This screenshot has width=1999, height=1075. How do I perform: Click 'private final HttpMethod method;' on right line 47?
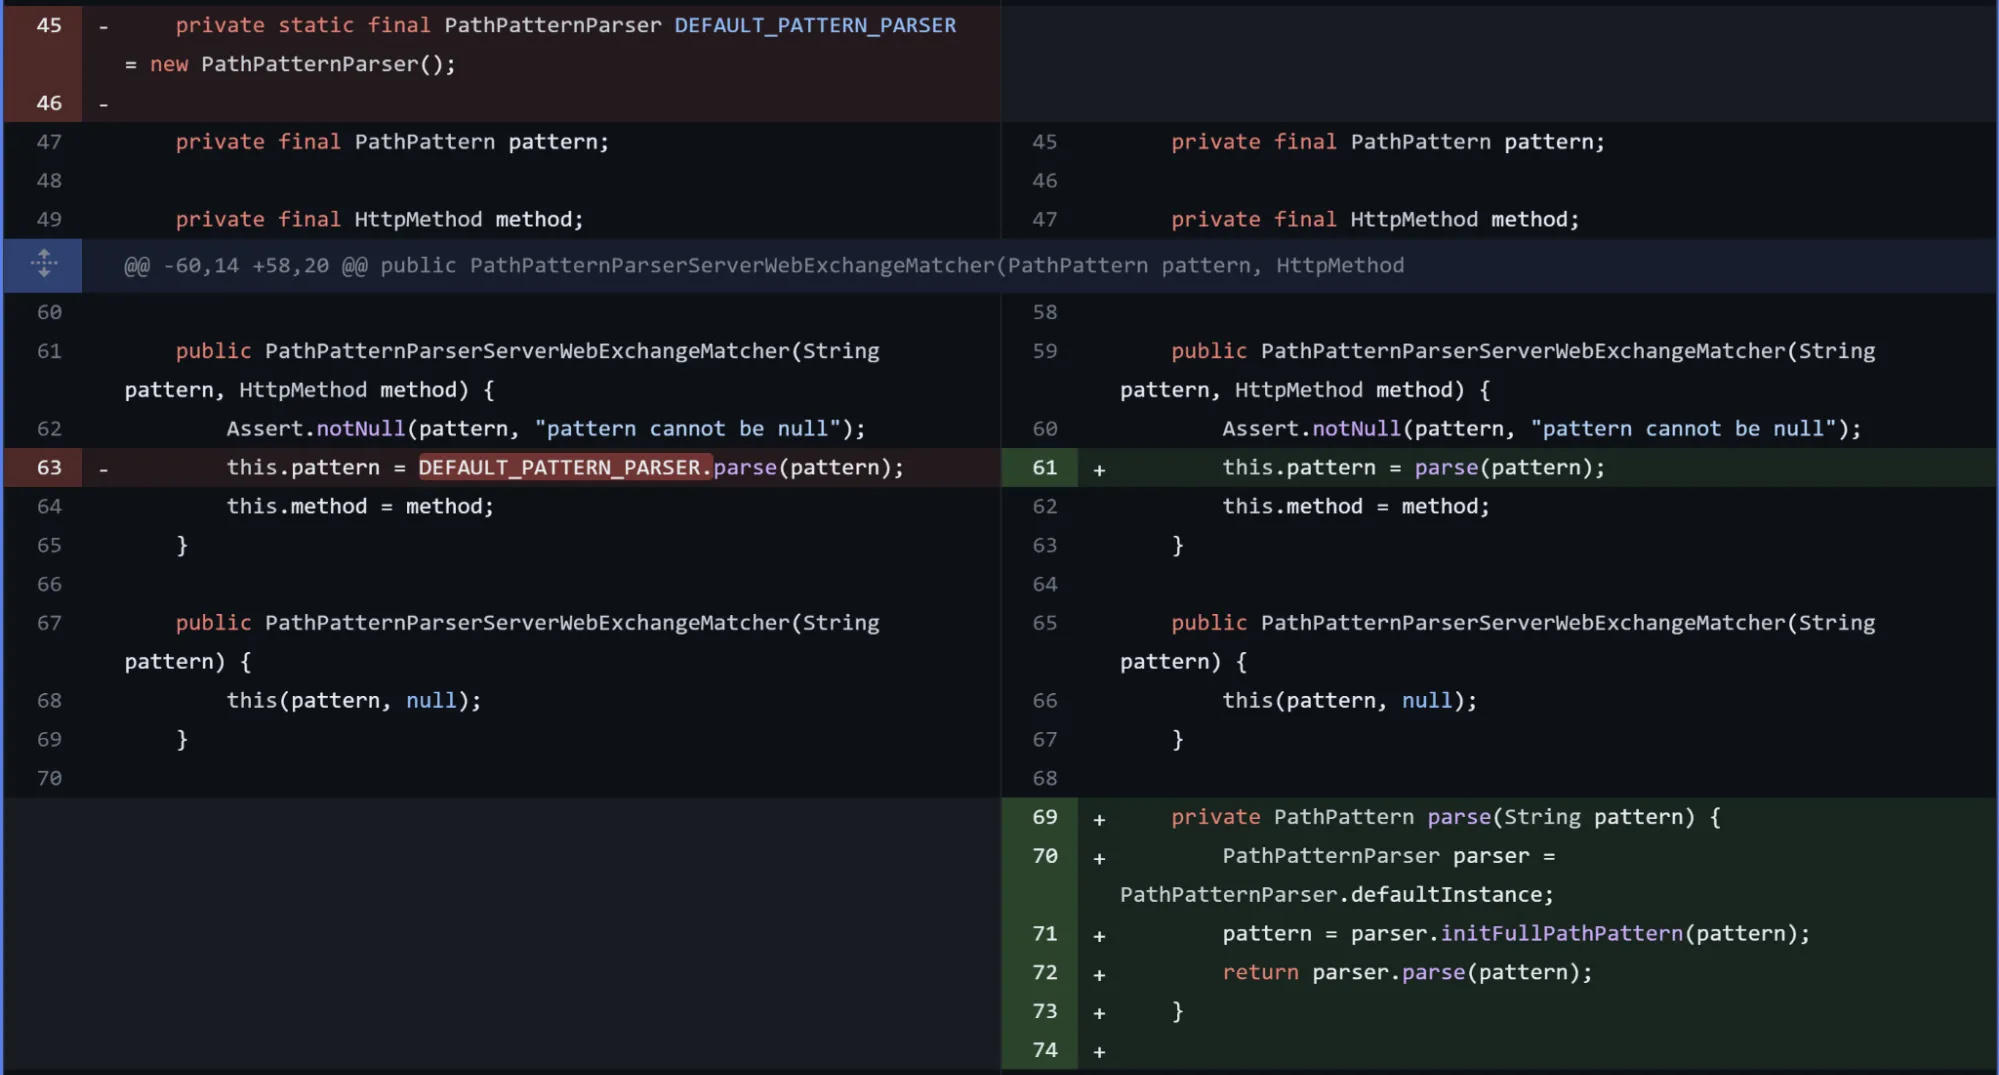(1375, 219)
